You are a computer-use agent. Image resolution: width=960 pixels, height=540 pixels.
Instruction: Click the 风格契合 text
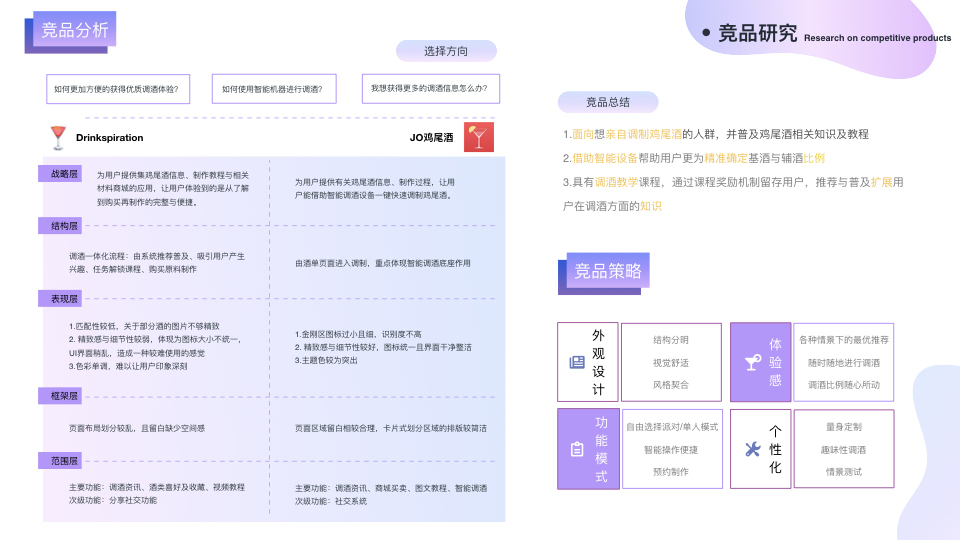click(x=670, y=384)
